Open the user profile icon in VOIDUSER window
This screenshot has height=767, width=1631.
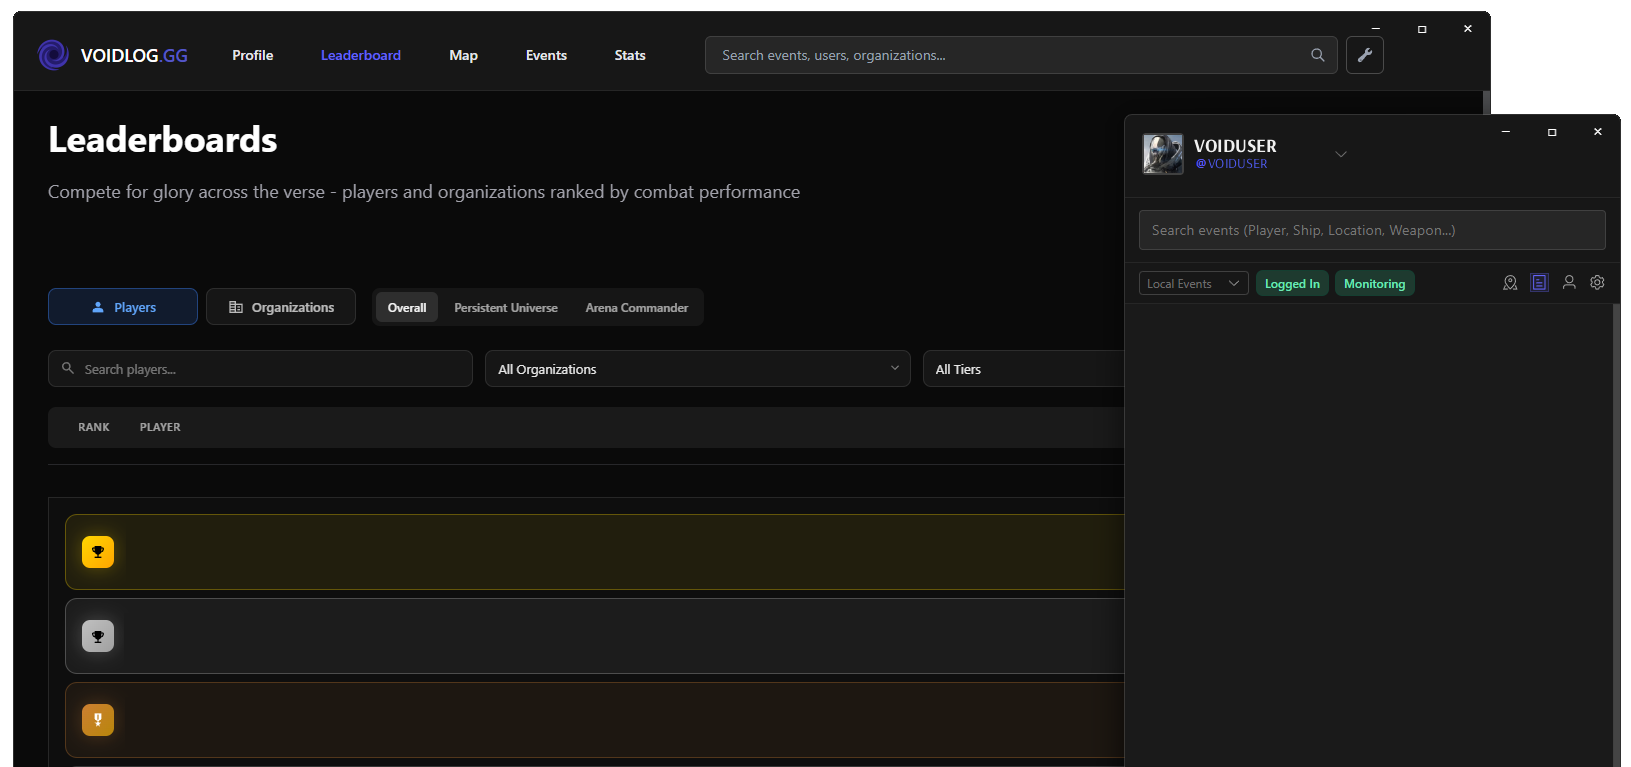point(1569,283)
